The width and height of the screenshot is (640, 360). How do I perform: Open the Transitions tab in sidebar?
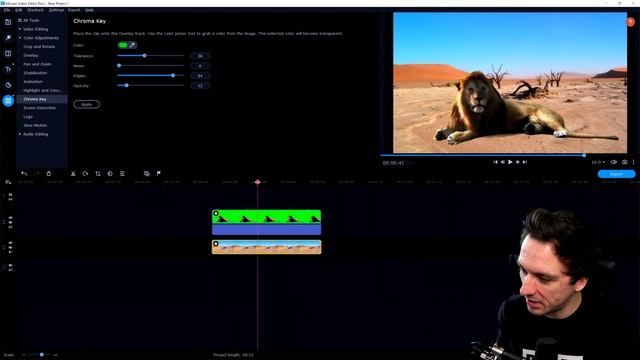(8, 53)
